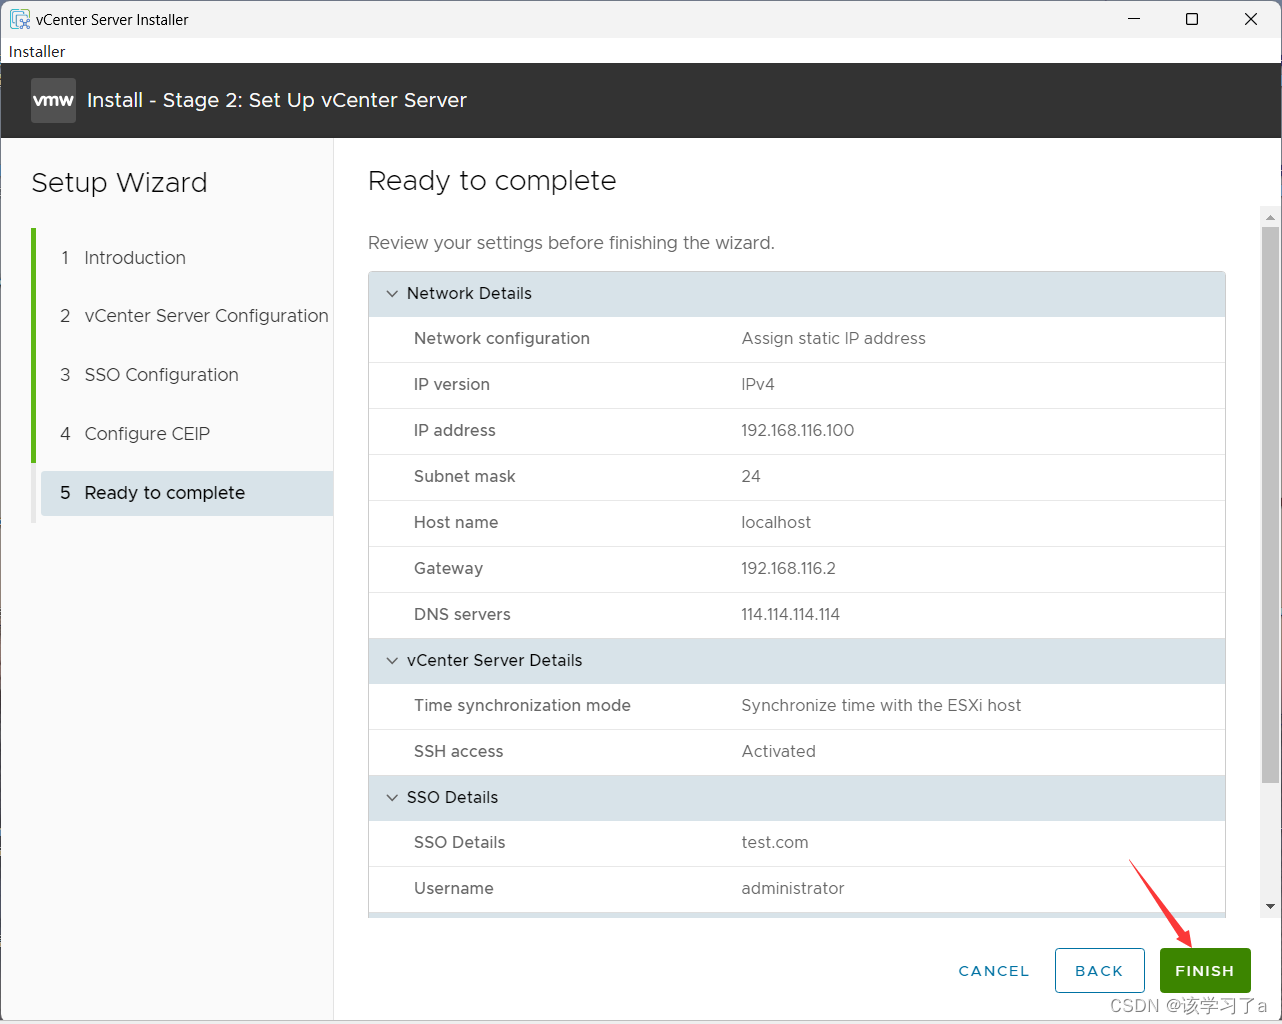The width and height of the screenshot is (1282, 1024).
Task: Click the DNS servers value 114.114.114.114
Action: (791, 615)
